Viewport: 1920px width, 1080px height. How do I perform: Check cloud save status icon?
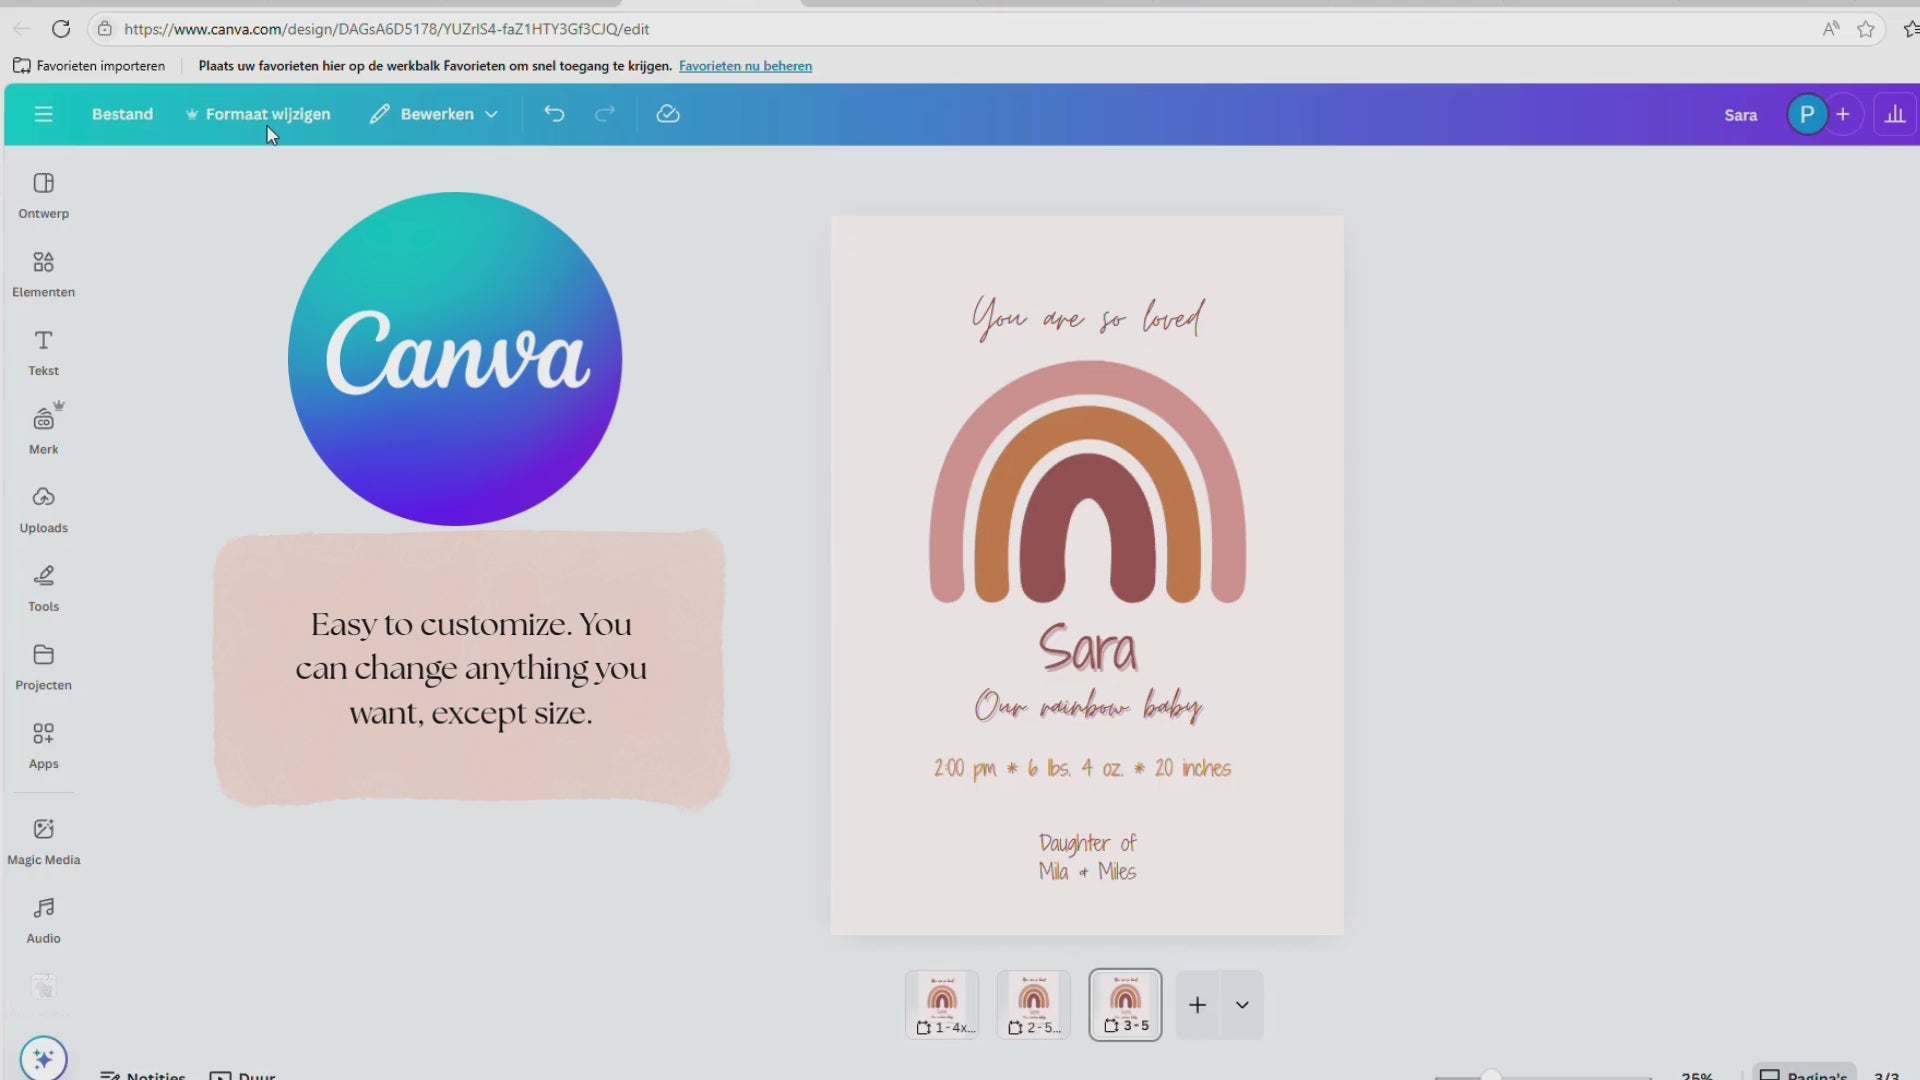668,114
